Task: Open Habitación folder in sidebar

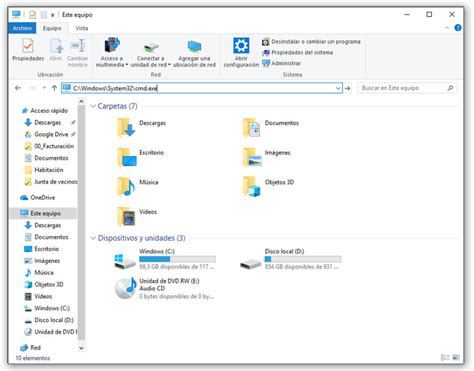Action: click(45, 170)
